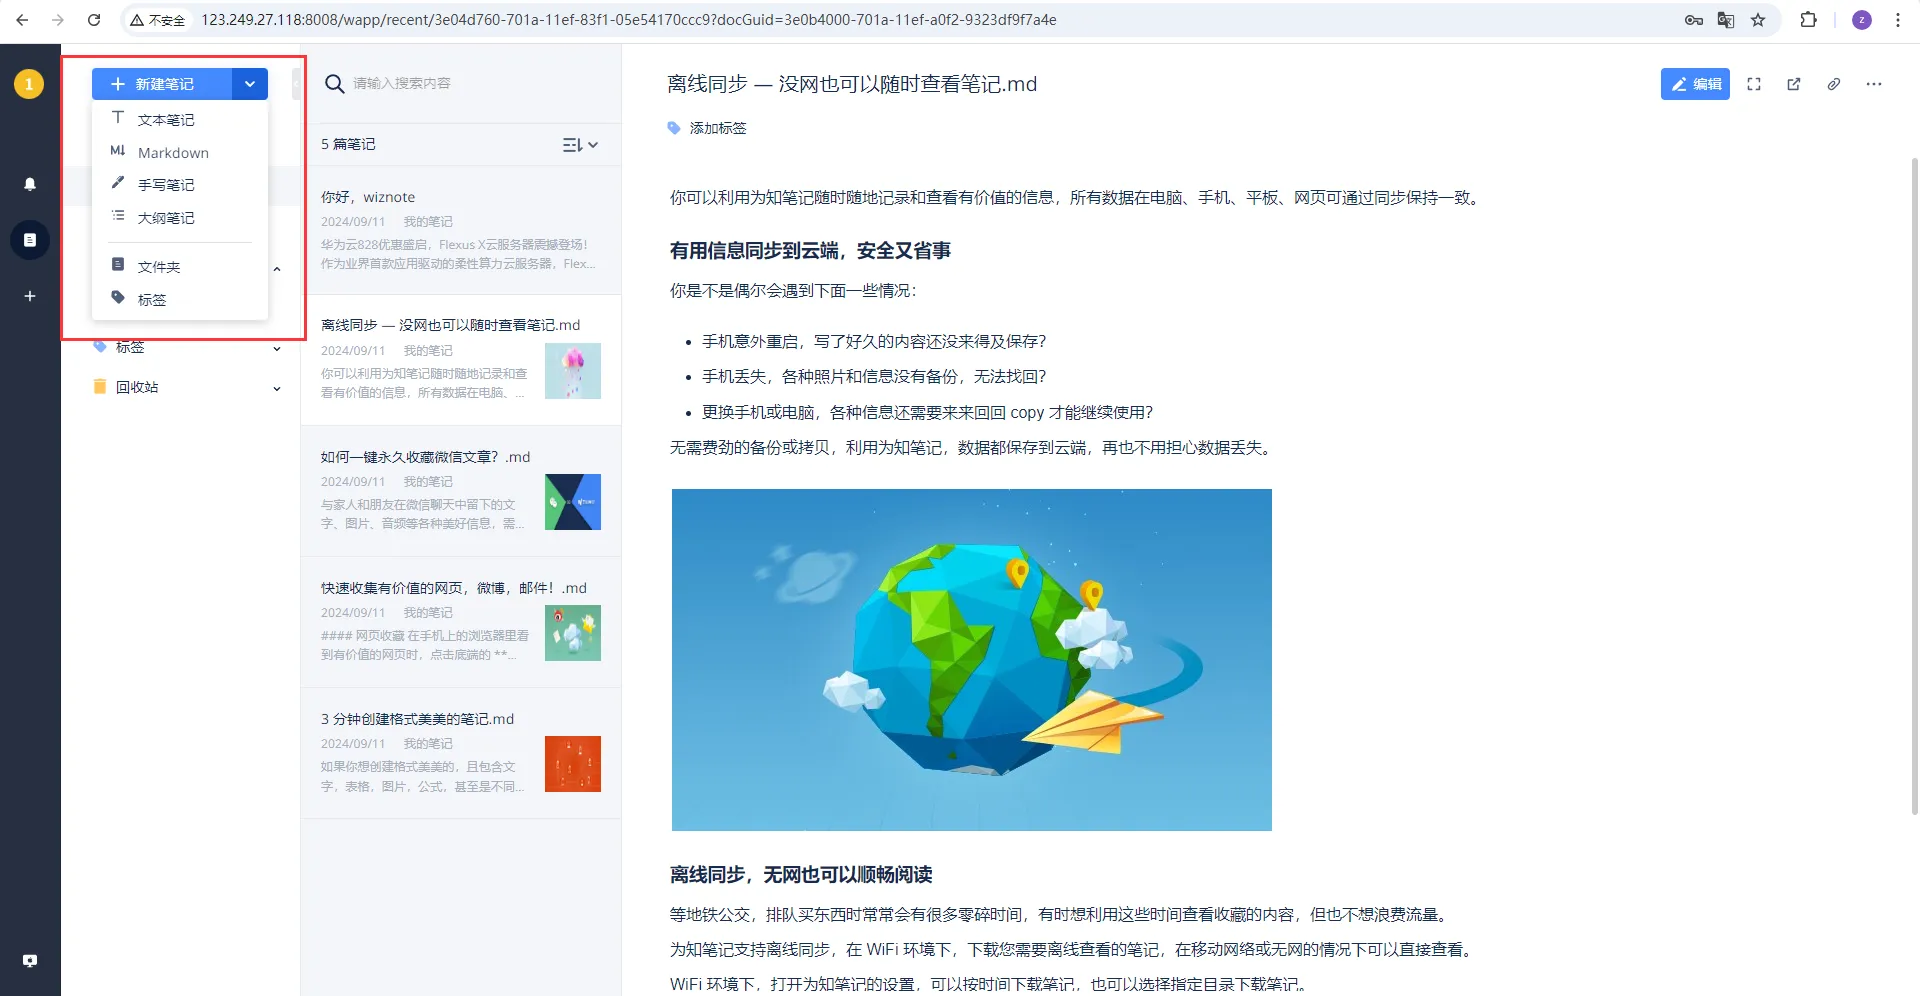Click heading 离线同步，无网也可以顺畅阅读
This screenshot has width=1920, height=996.
click(801, 875)
